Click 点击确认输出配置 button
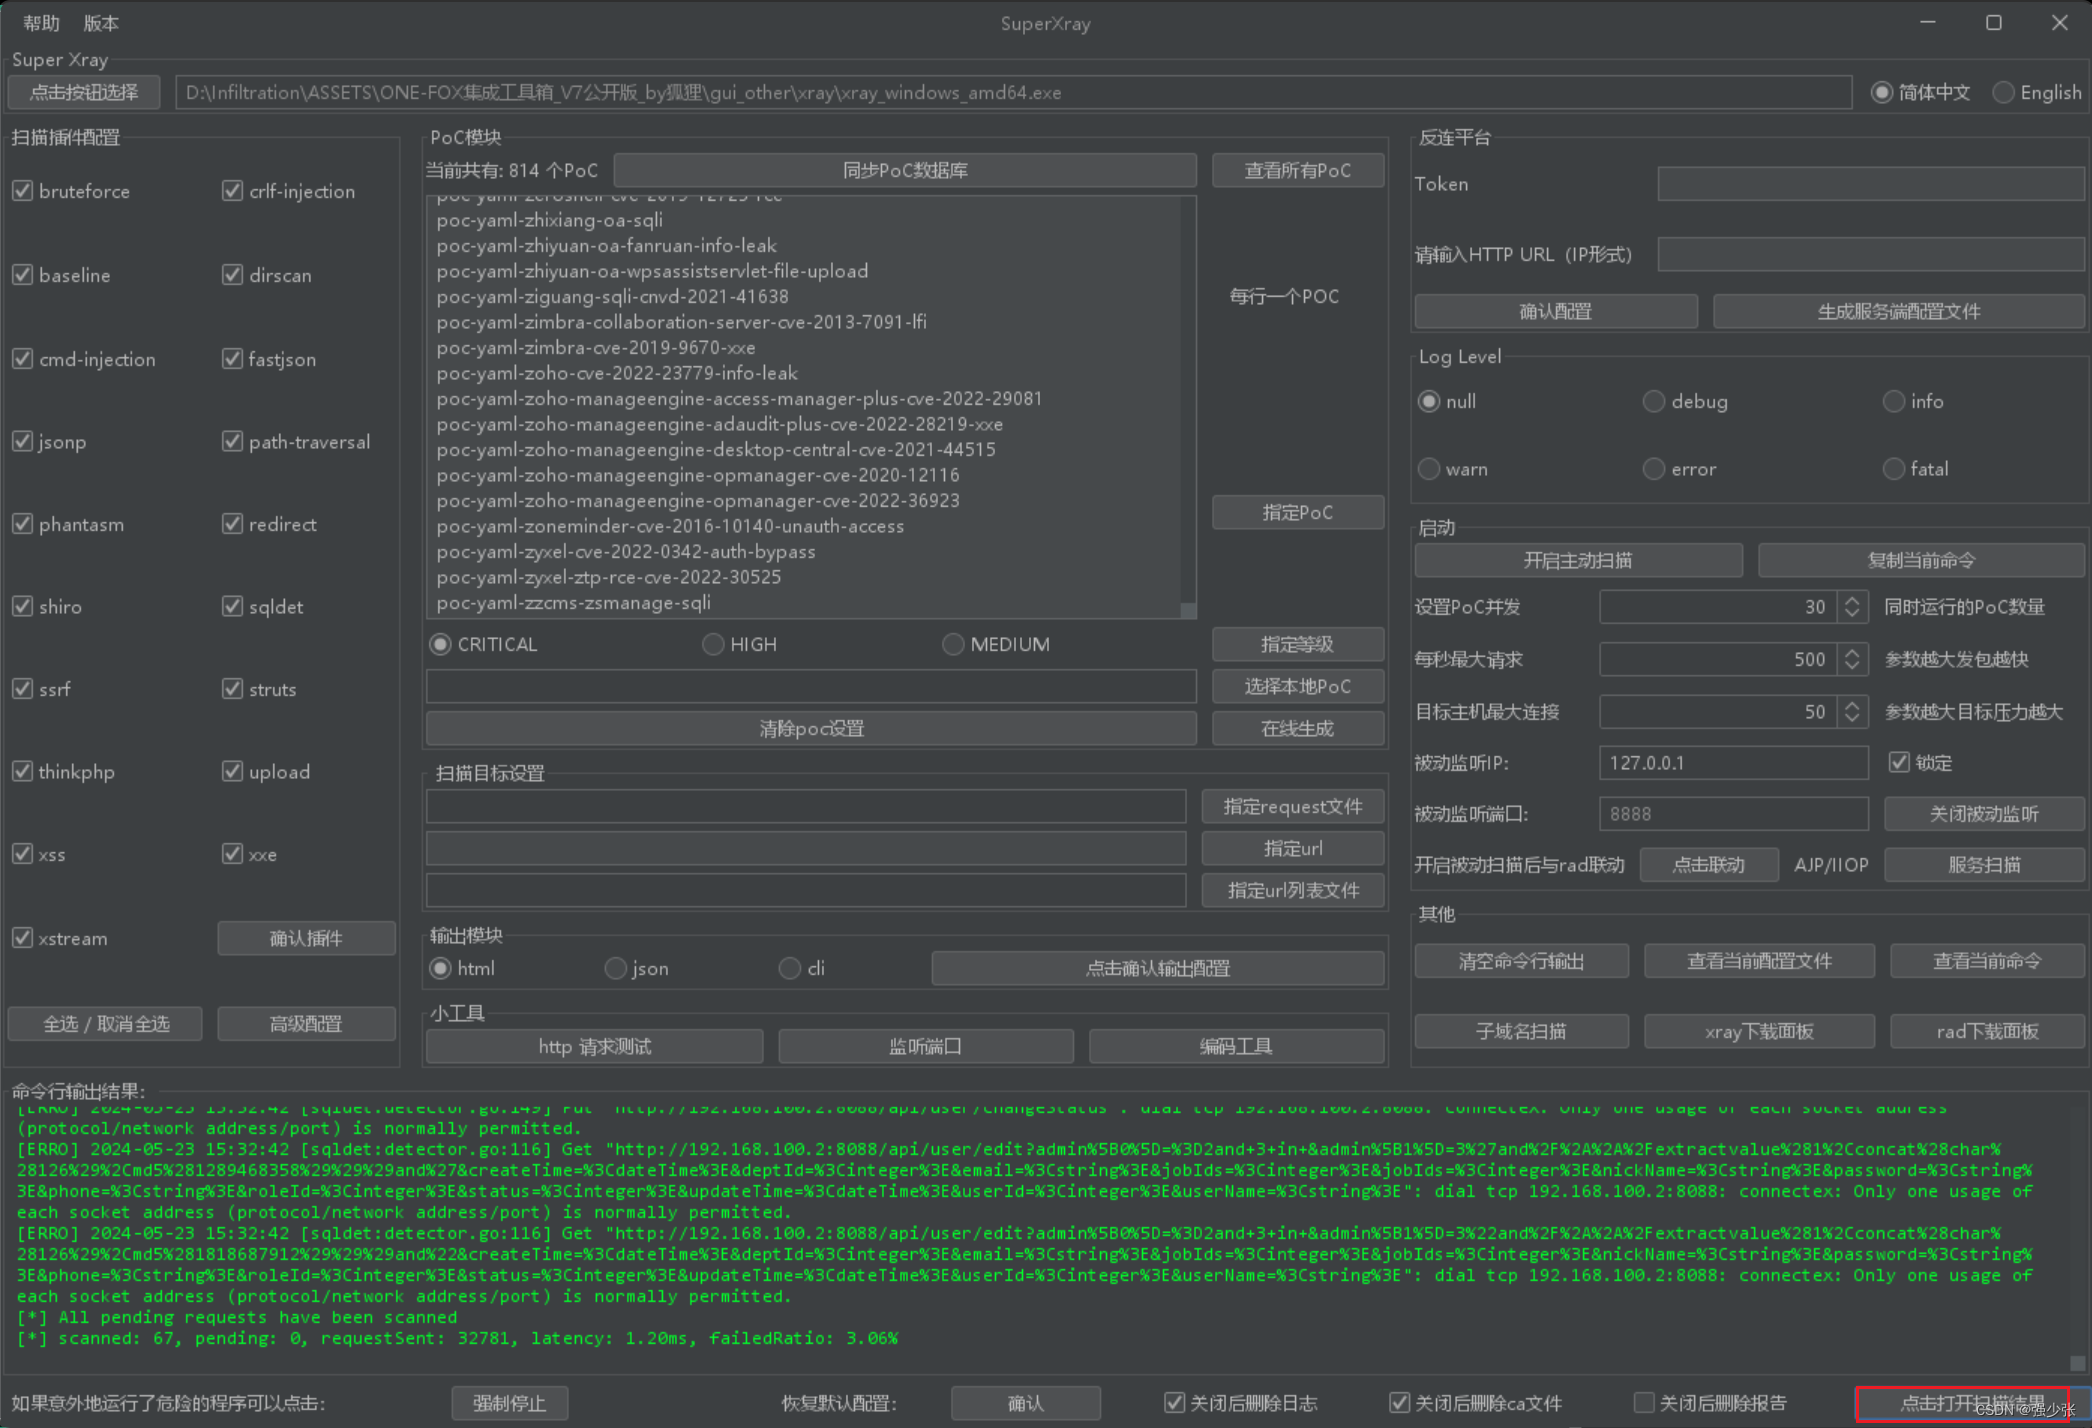 pos(1158,968)
